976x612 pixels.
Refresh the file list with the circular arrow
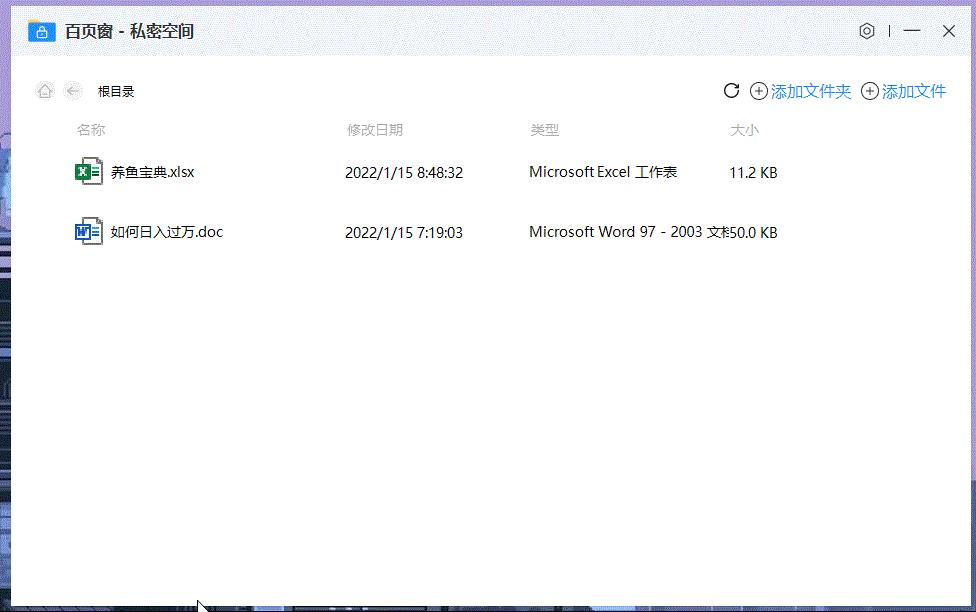tap(731, 90)
